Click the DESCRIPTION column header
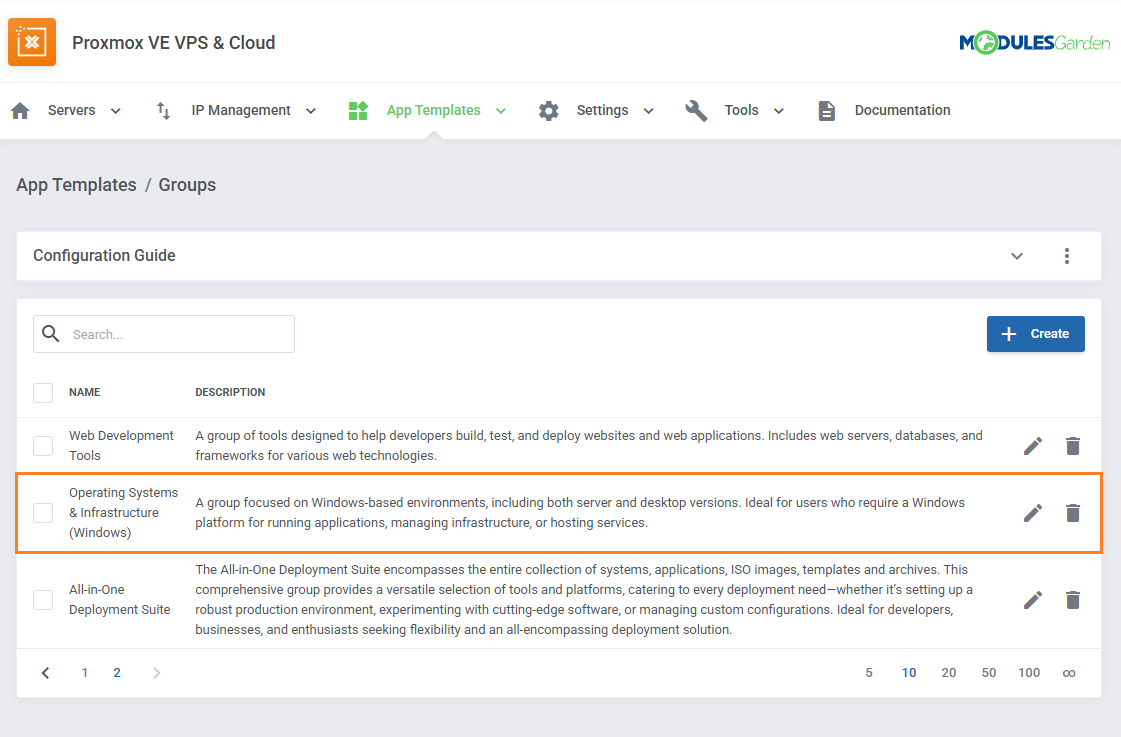 point(230,392)
